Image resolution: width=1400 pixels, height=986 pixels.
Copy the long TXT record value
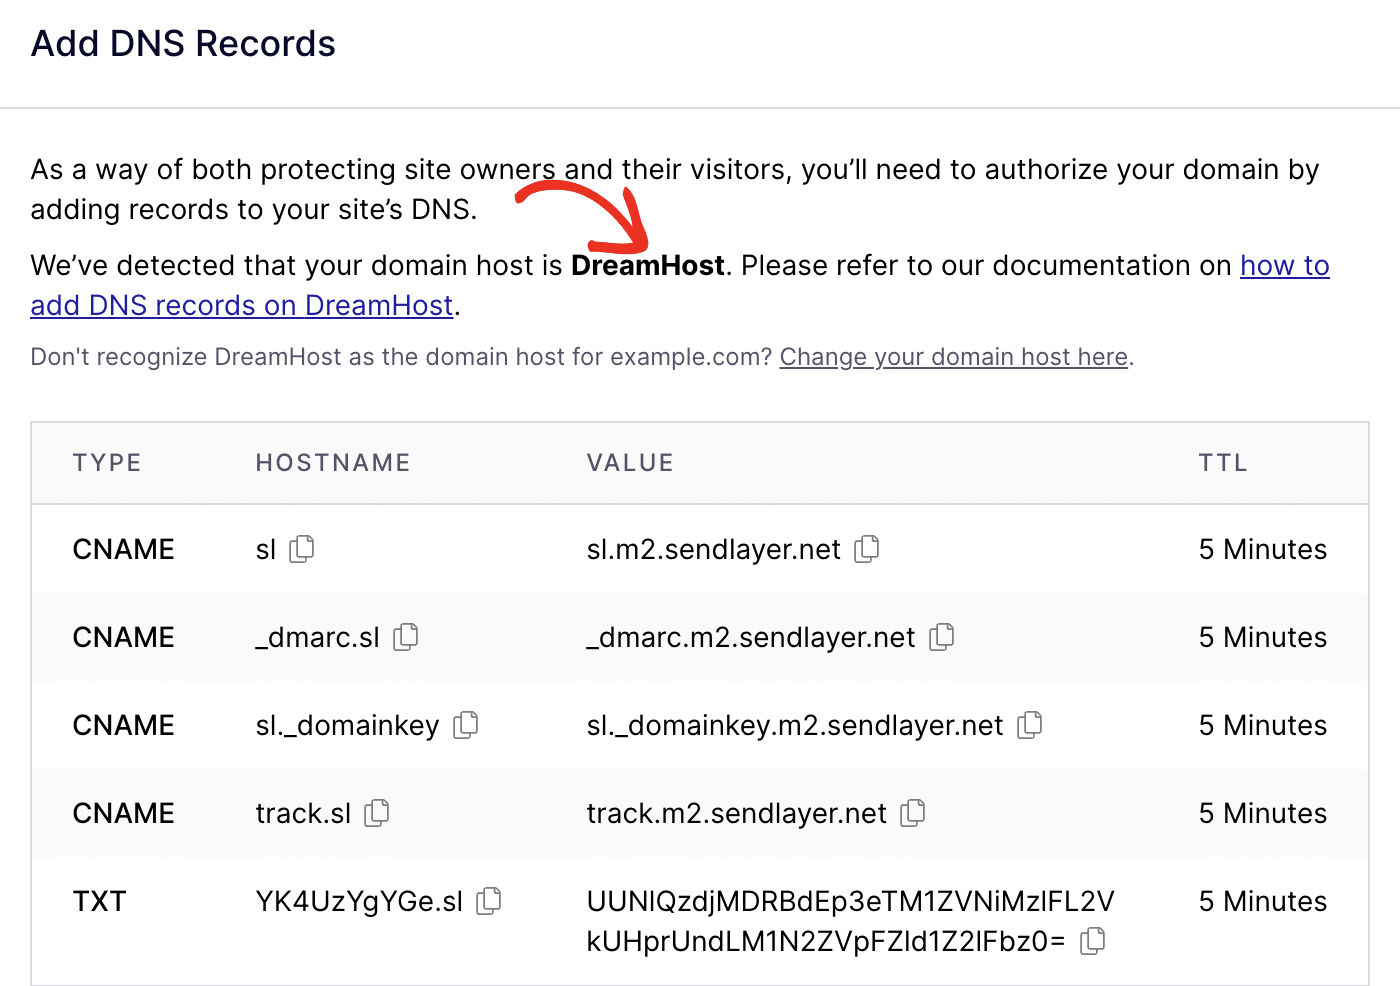1092,940
